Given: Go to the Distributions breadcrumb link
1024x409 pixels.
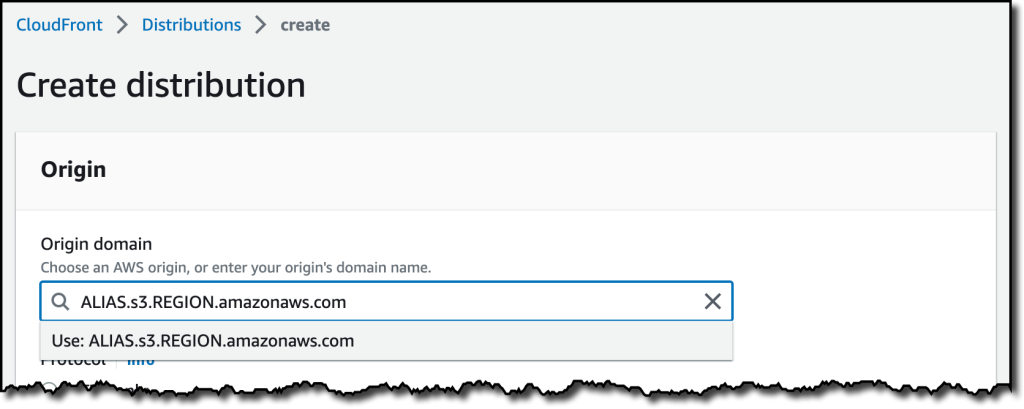Looking at the screenshot, I should pyautogui.click(x=191, y=25).
